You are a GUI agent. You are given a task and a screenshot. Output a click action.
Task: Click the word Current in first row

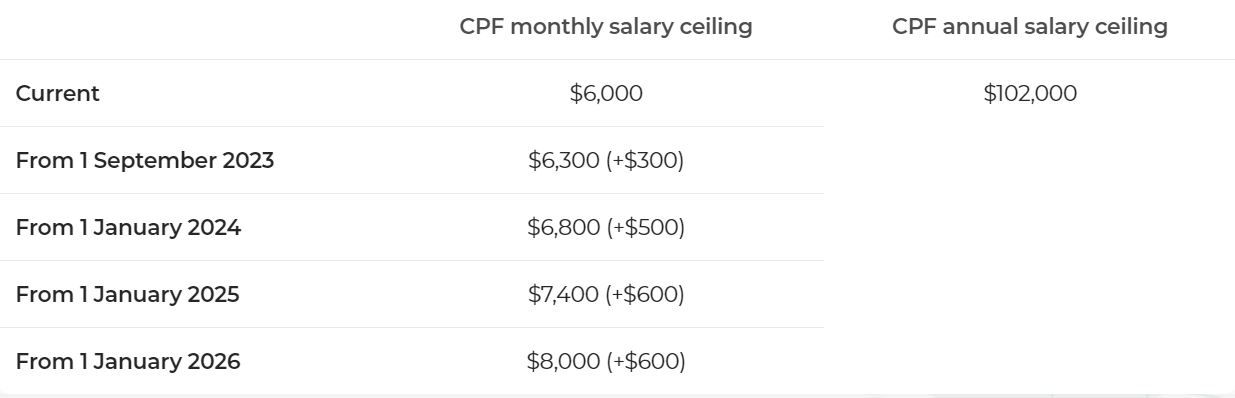(x=58, y=94)
